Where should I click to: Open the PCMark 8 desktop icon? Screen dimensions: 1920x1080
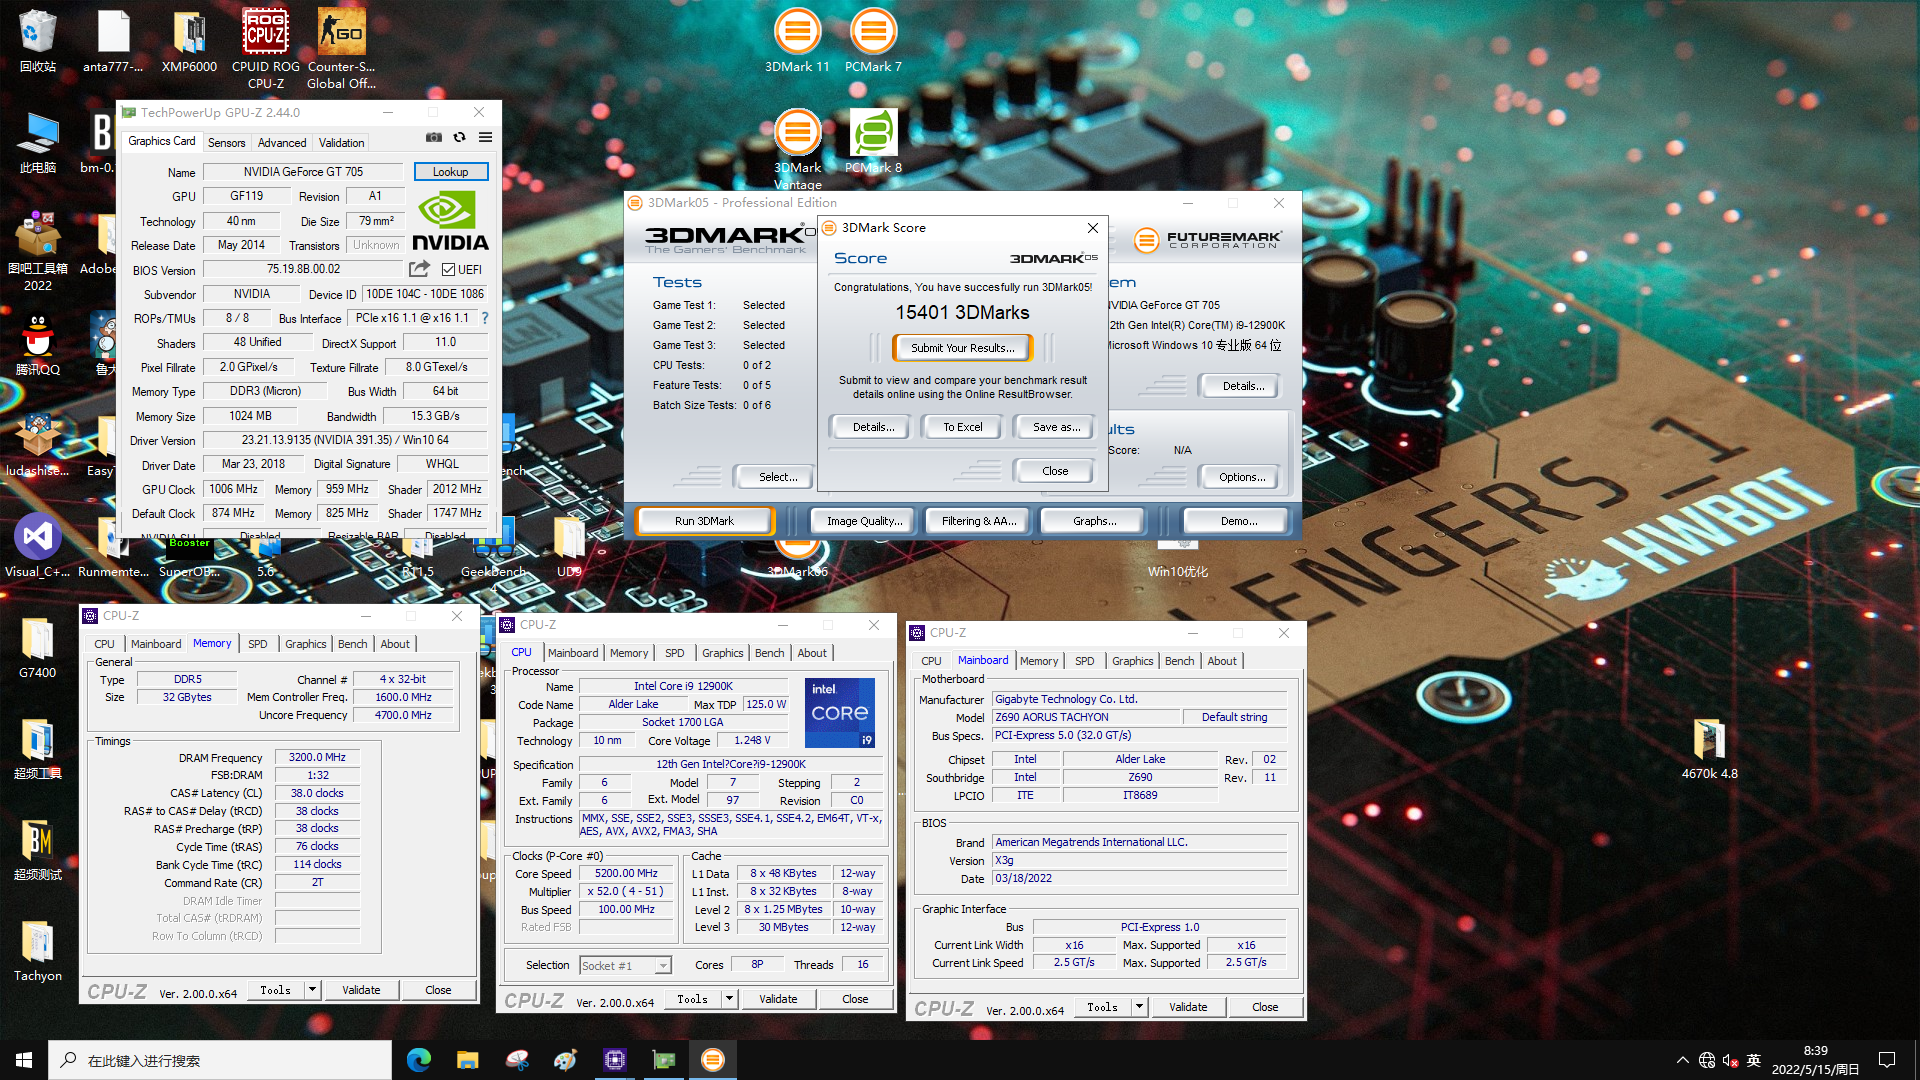coord(873,142)
